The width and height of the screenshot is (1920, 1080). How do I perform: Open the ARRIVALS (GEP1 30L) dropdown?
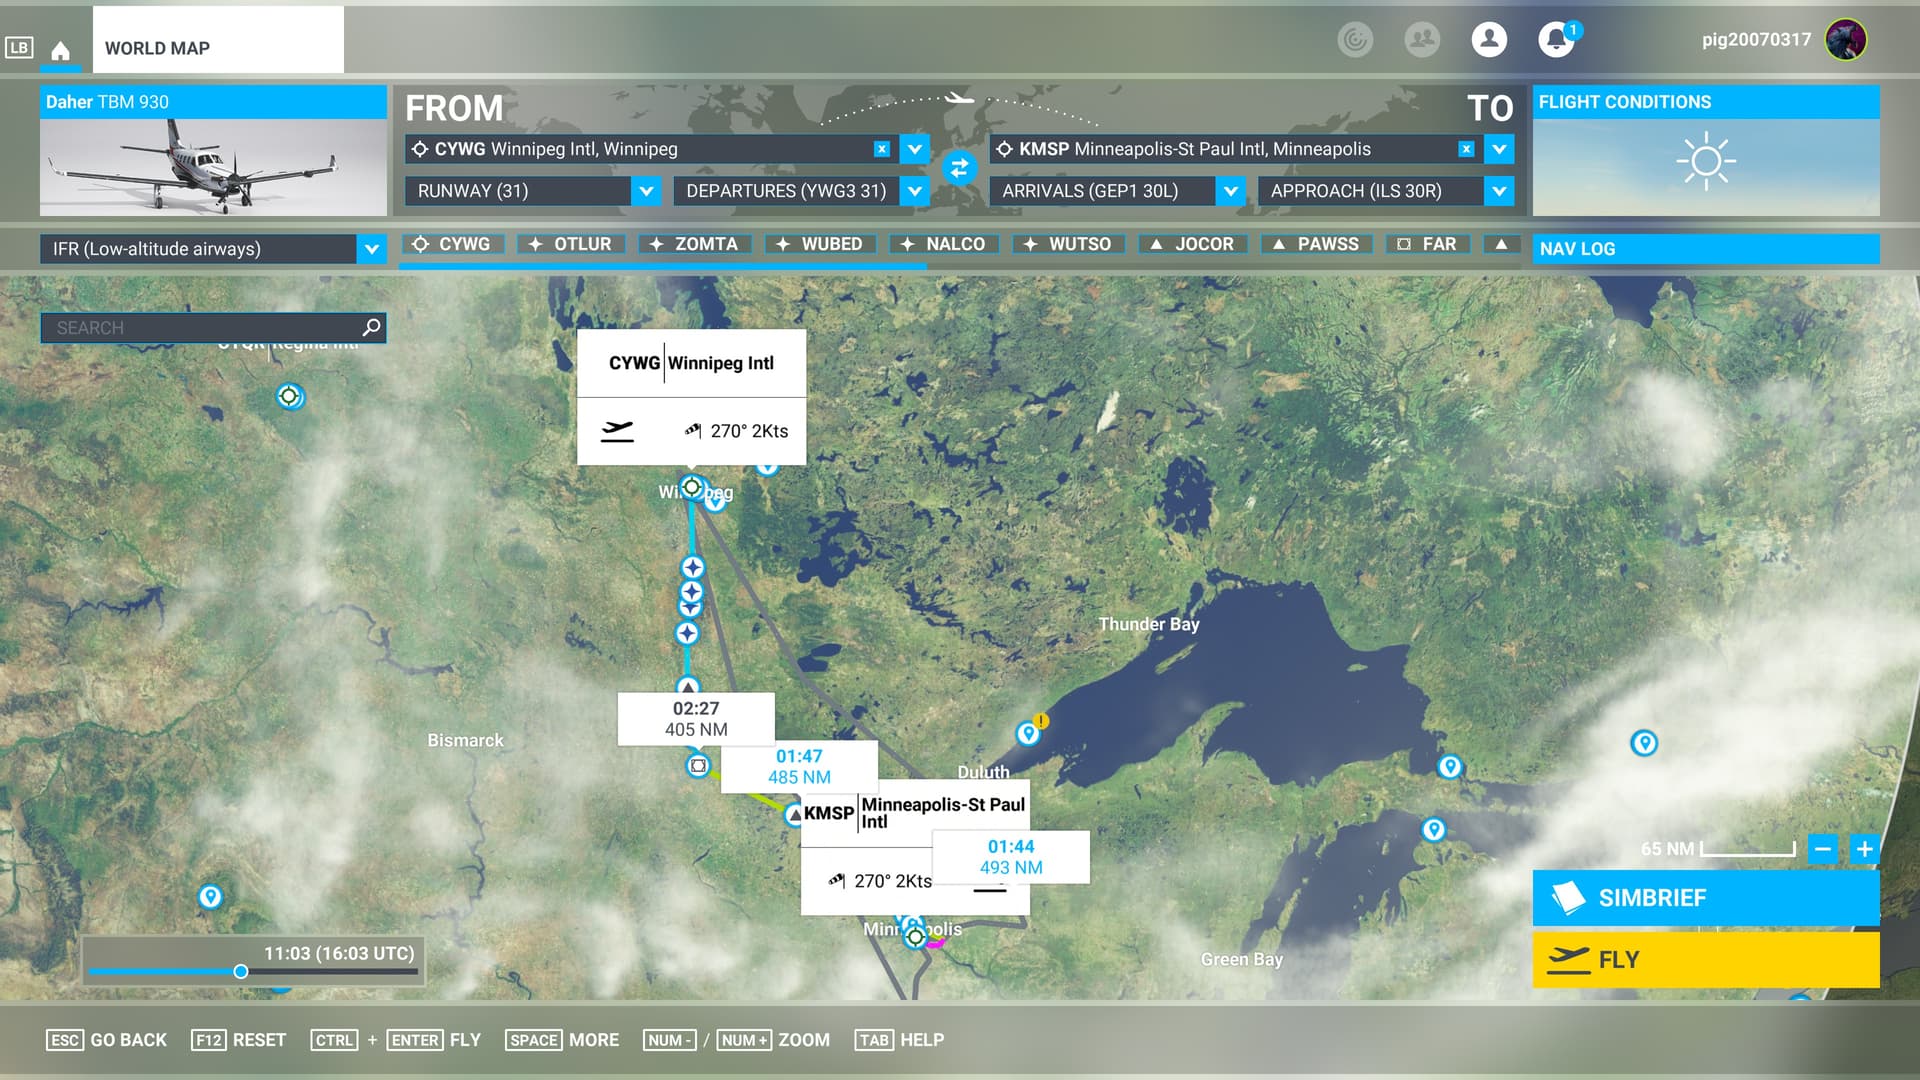point(1230,191)
